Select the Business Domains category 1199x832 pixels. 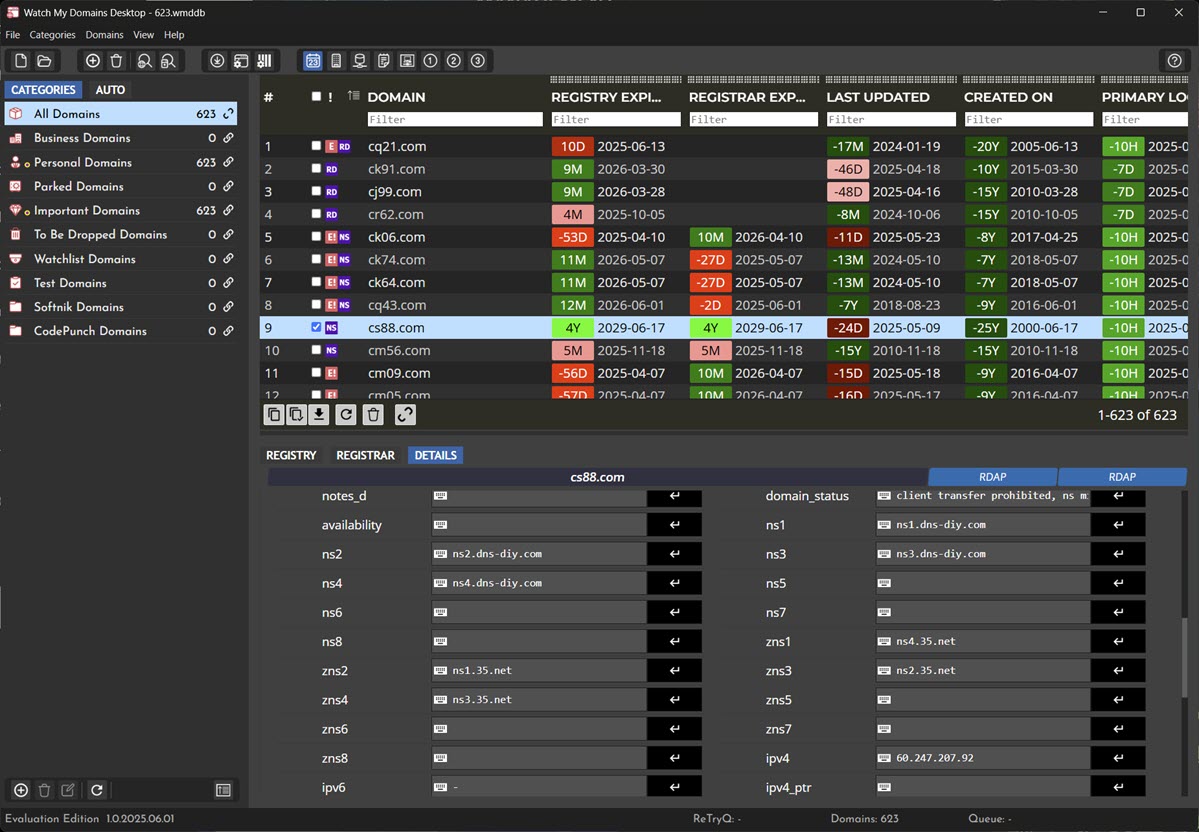click(121, 138)
